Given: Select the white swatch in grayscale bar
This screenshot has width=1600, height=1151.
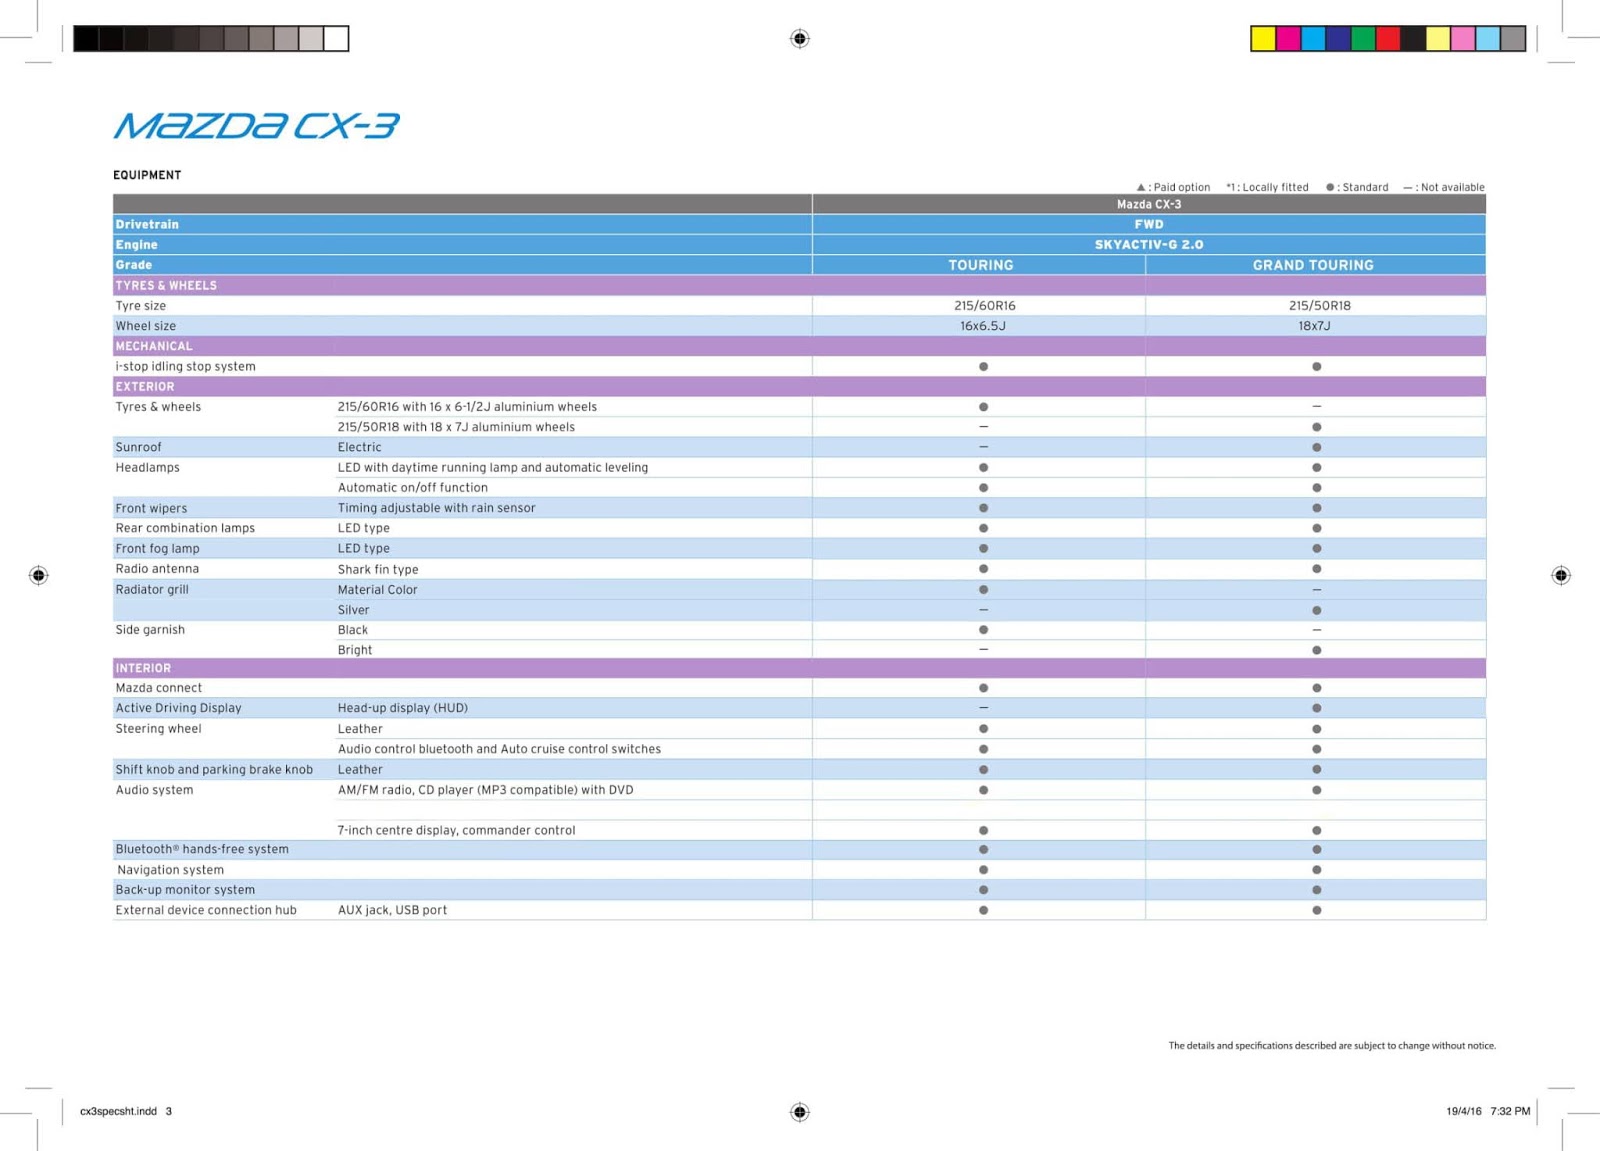Looking at the screenshot, I should [x=336, y=39].
